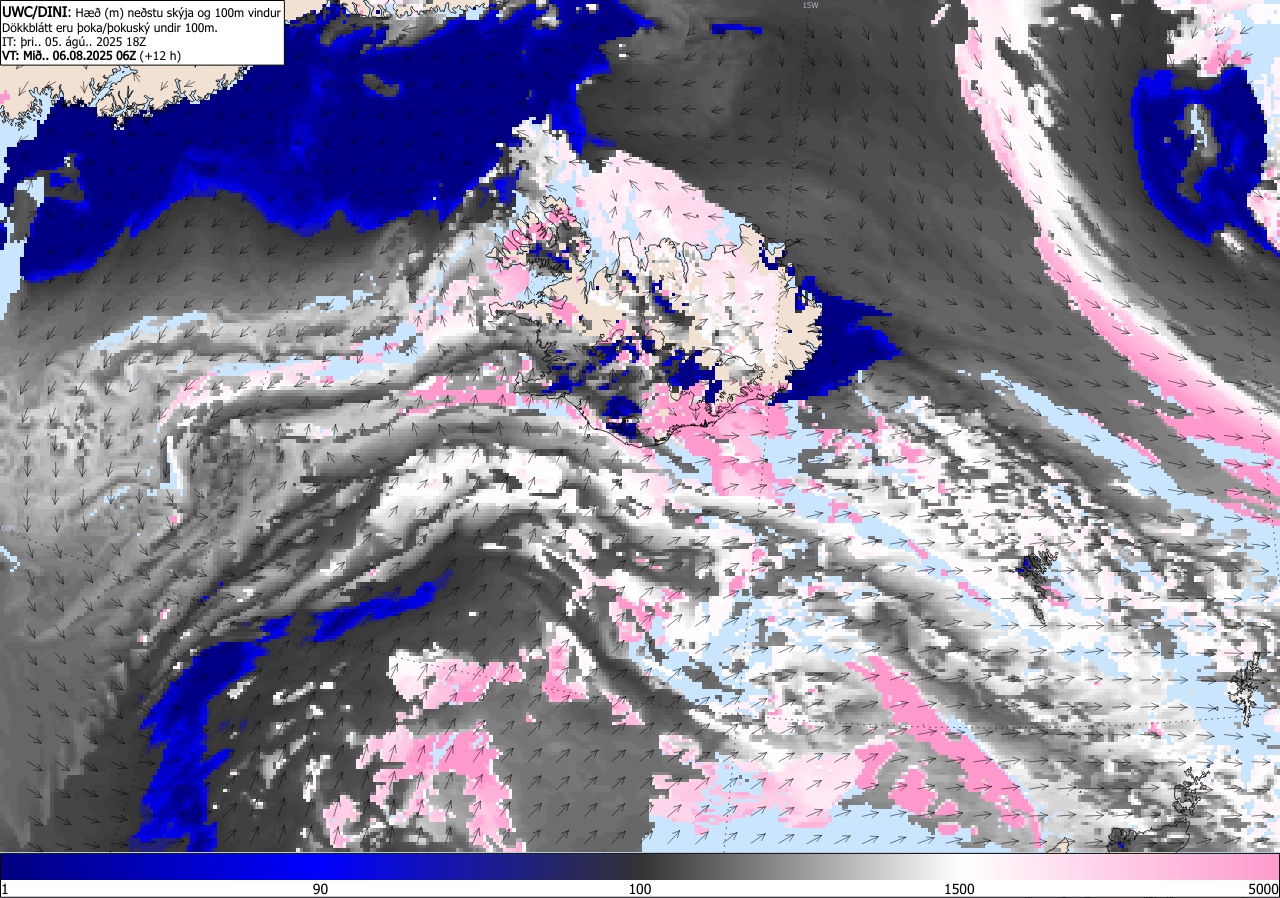The image size is (1280, 898).
Task: Click the 'Dökkblátt eru þoka/þokuský undir 100m.' line
Action: click(x=110, y=27)
